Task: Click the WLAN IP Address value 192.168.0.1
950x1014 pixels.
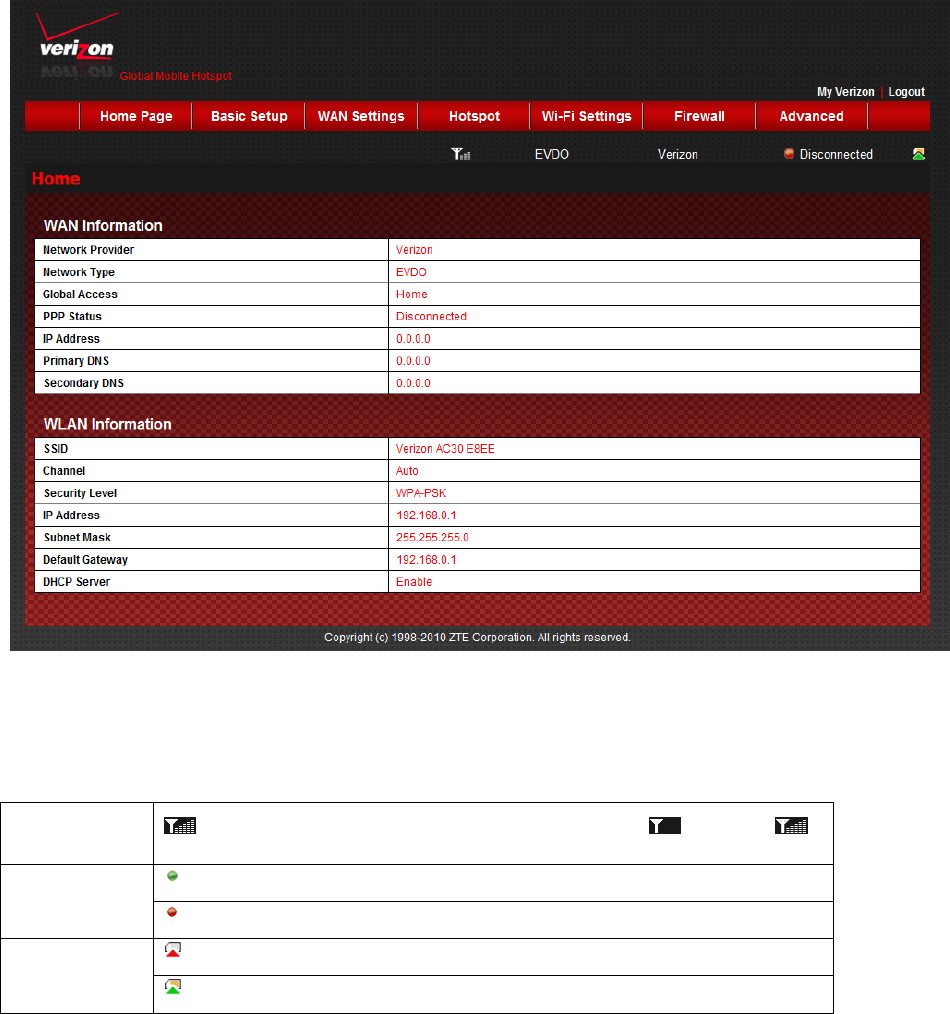Action: click(426, 515)
